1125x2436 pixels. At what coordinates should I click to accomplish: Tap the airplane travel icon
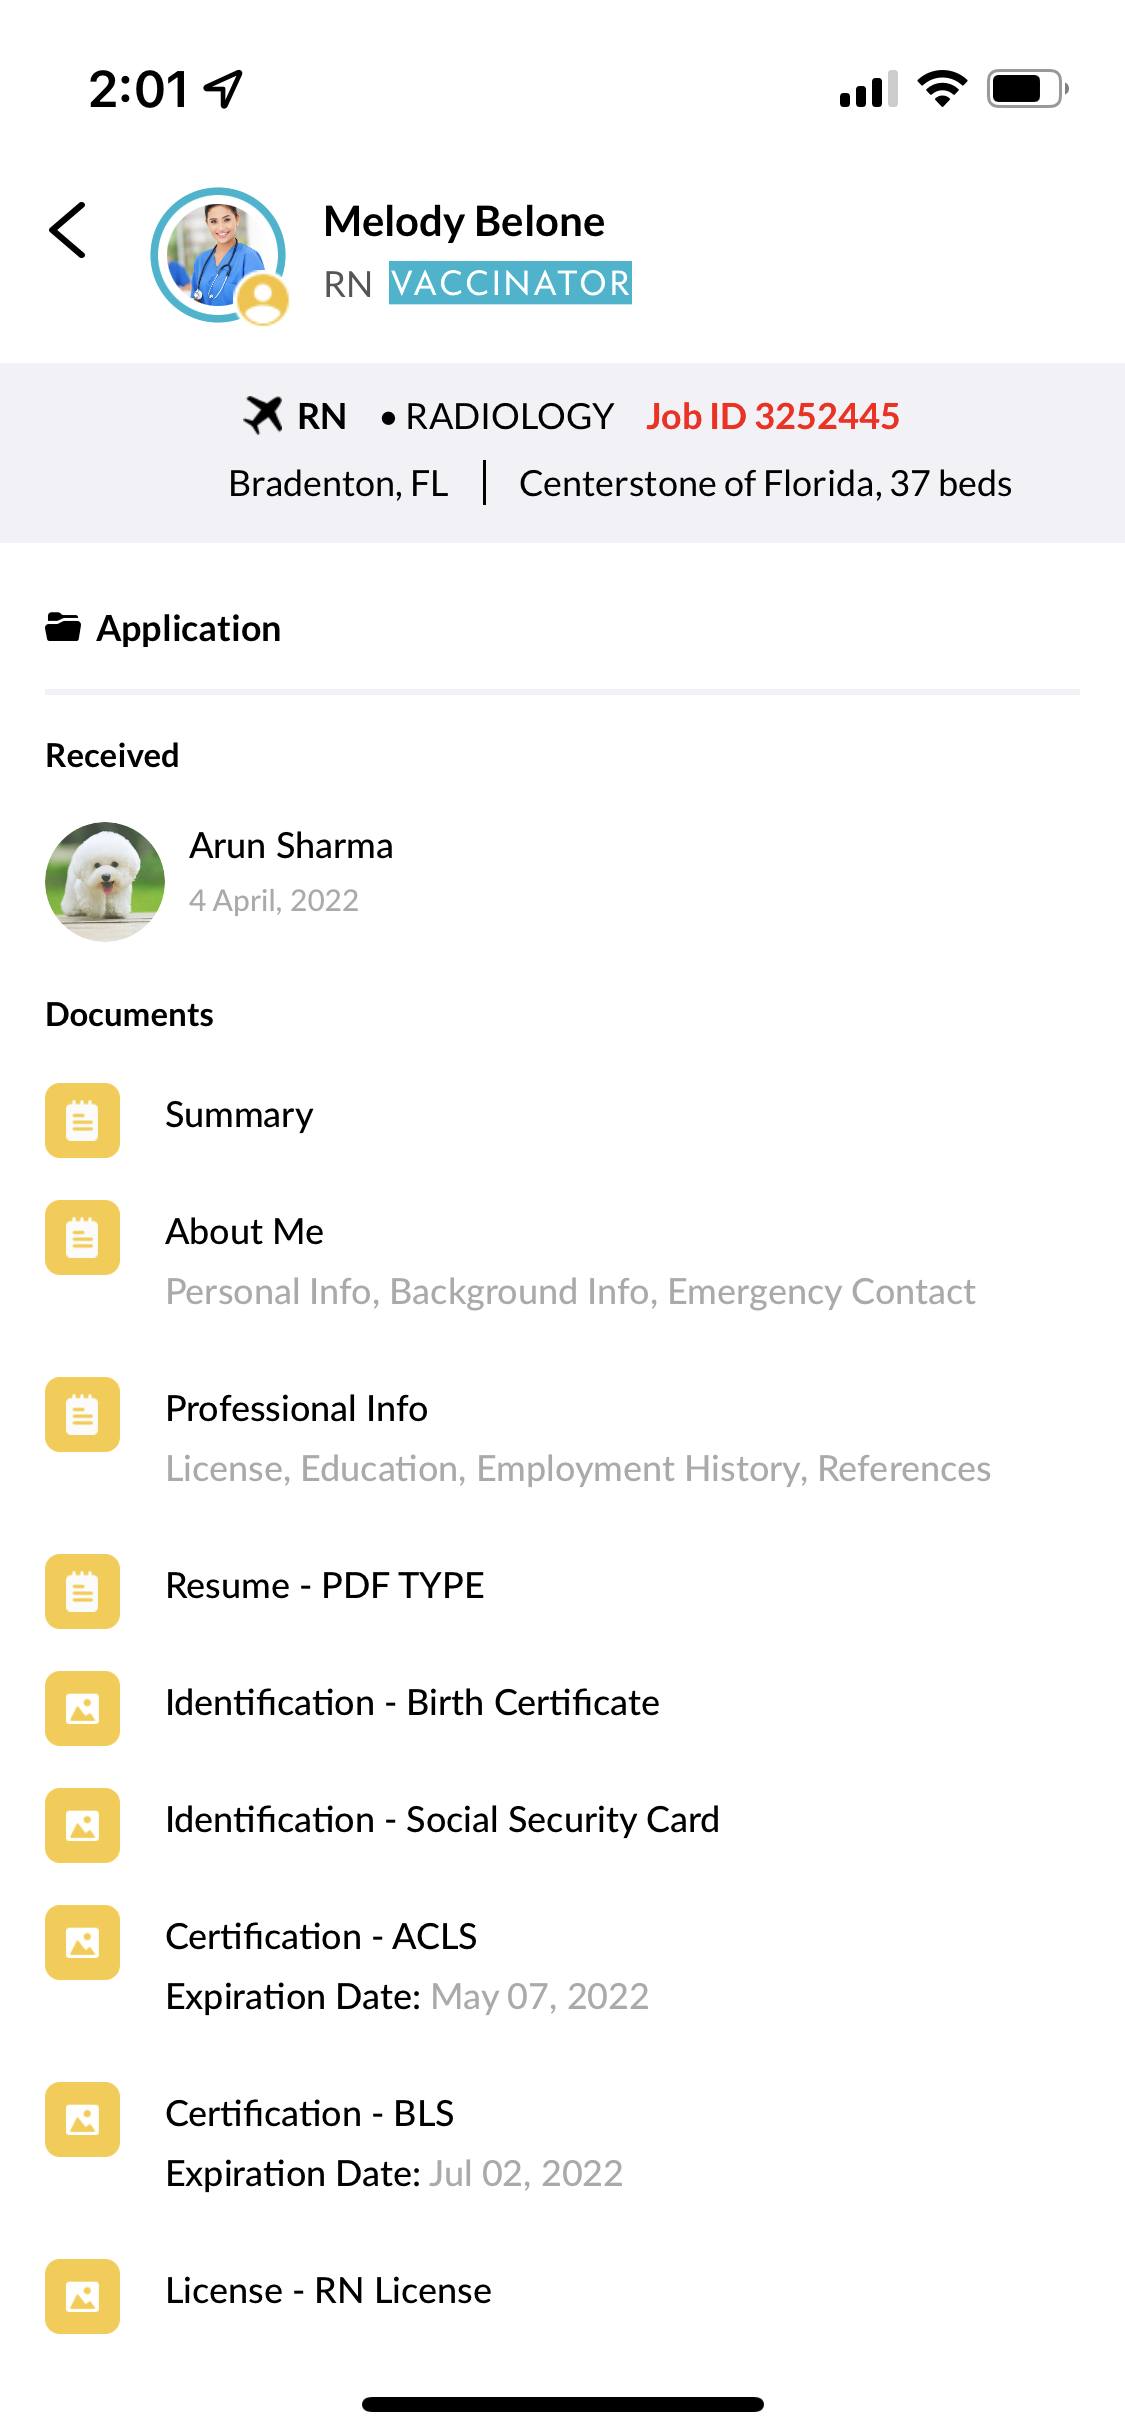[x=263, y=415]
